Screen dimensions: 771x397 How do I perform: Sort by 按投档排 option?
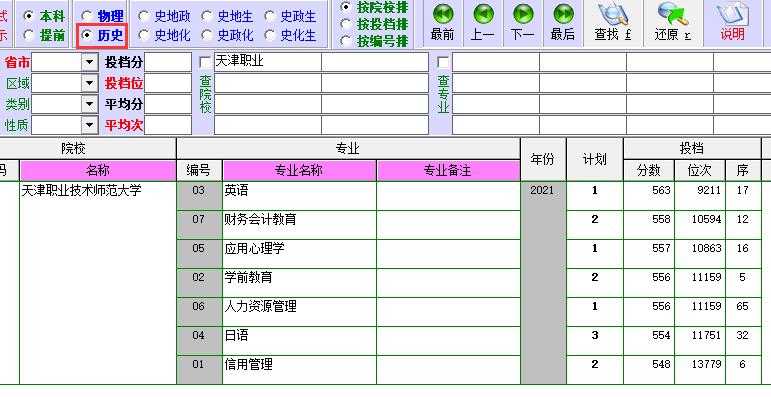coord(346,24)
